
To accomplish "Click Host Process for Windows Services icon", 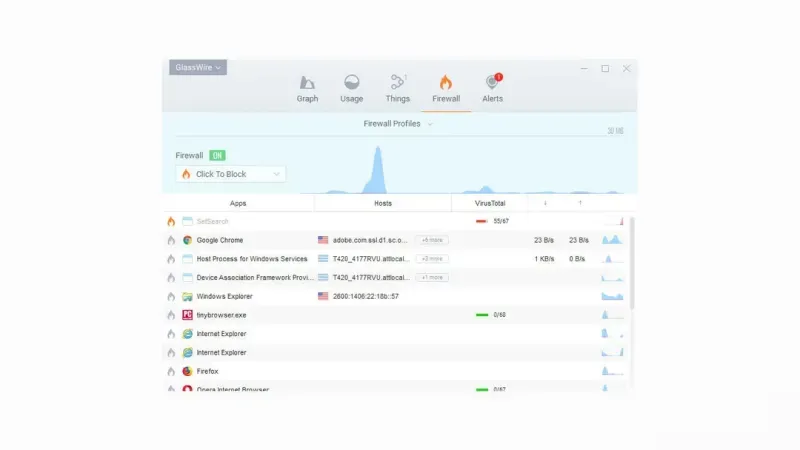I will tap(187, 259).
